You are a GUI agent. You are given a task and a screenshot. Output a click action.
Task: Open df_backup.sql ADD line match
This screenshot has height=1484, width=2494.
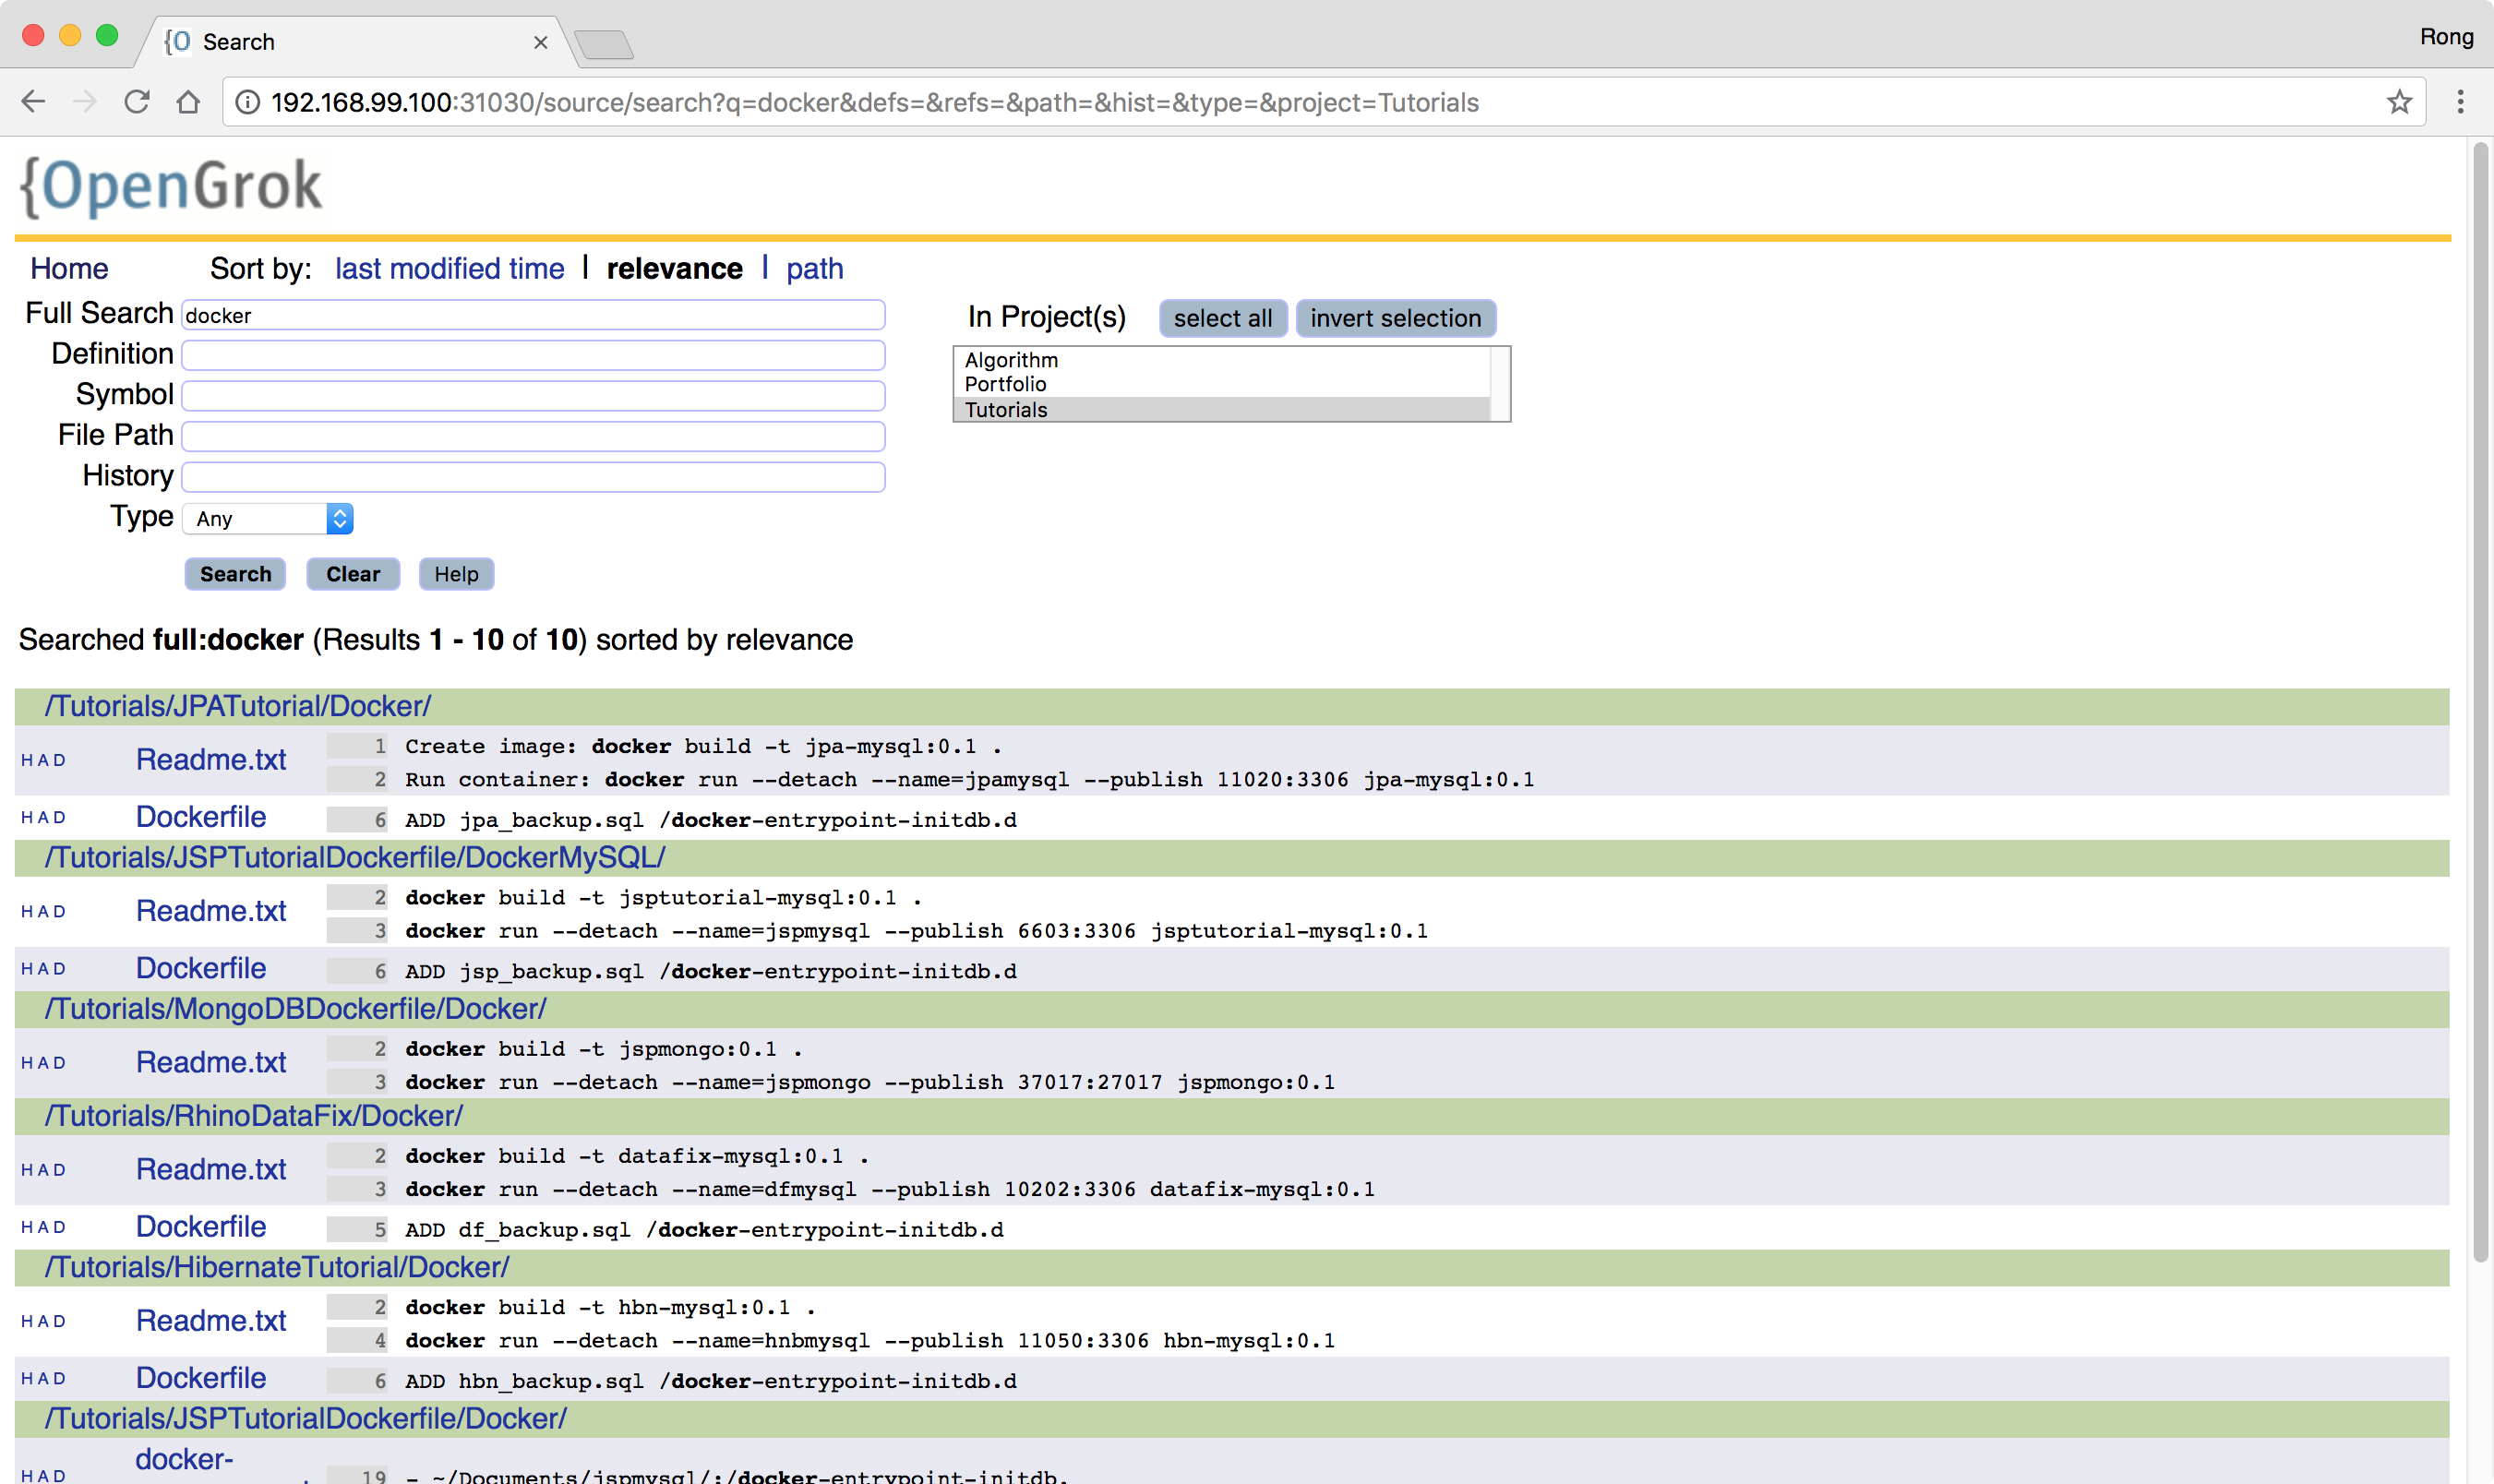pos(704,1230)
